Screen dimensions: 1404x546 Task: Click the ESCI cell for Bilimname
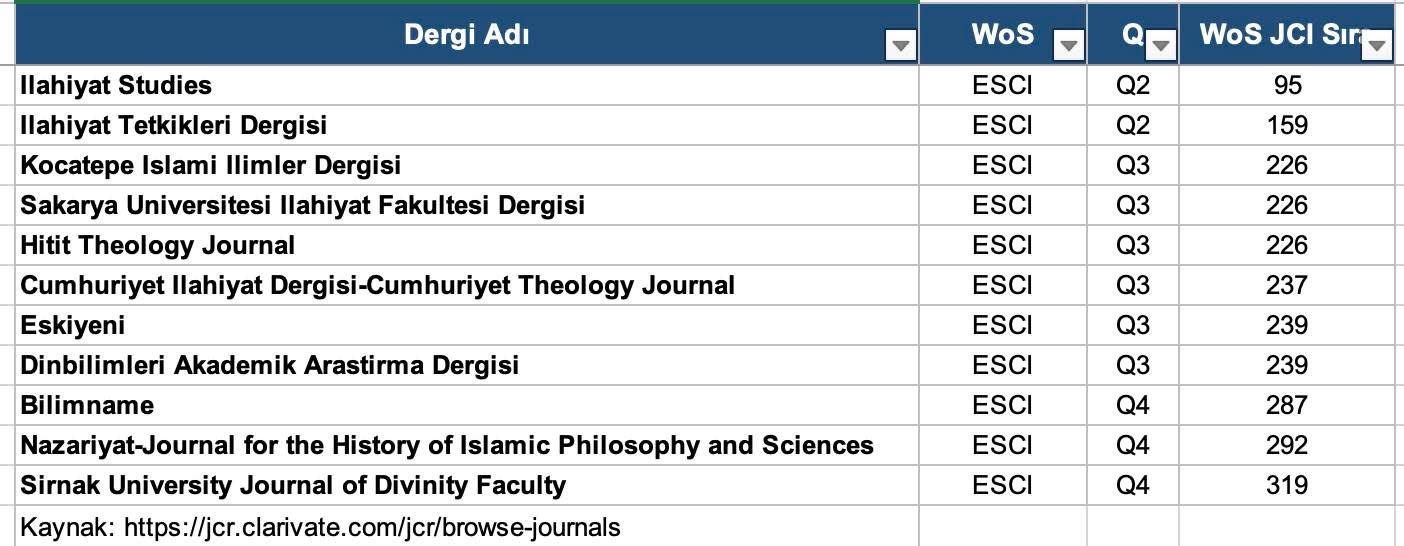tap(1002, 405)
